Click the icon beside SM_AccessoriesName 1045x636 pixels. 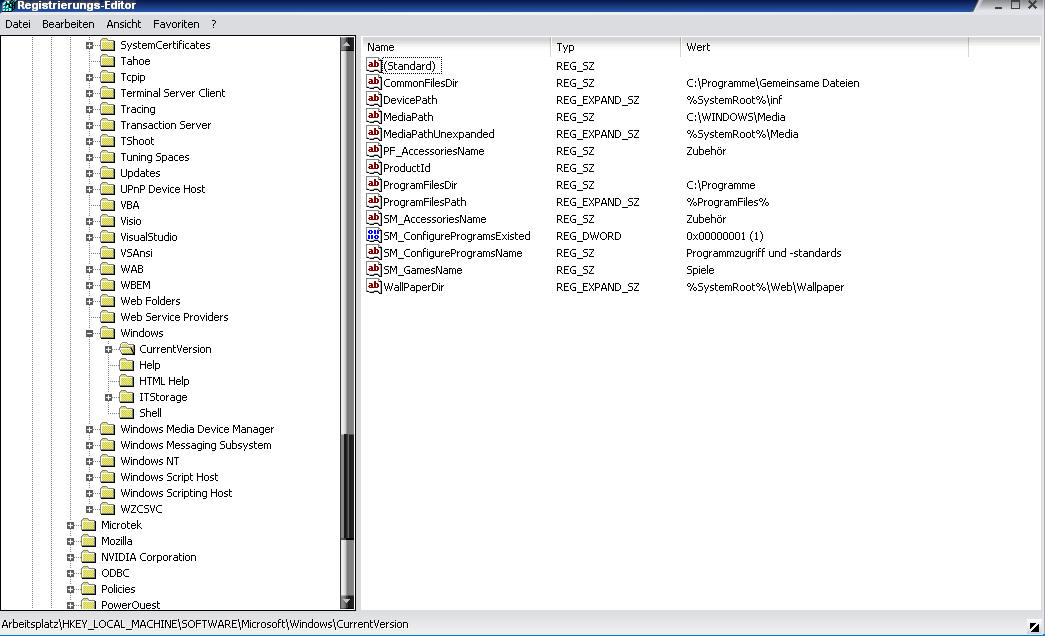coord(374,219)
